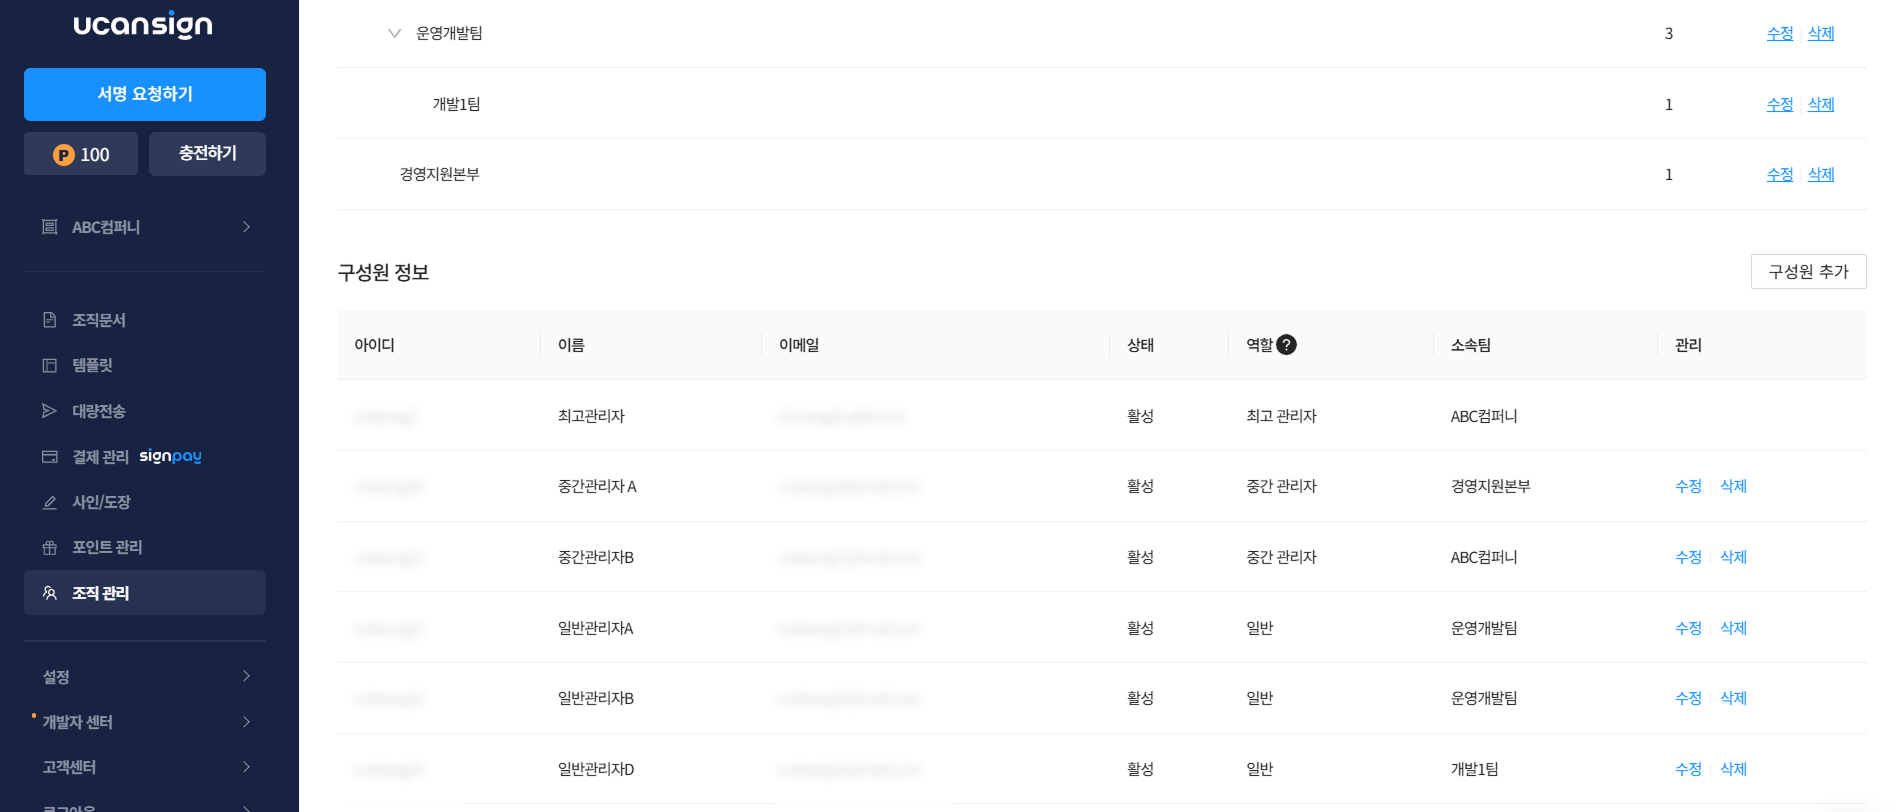Click 수정 for member 중간관리자B
Image resolution: width=1902 pixels, height=812 pixels.
pos(1688,557)
